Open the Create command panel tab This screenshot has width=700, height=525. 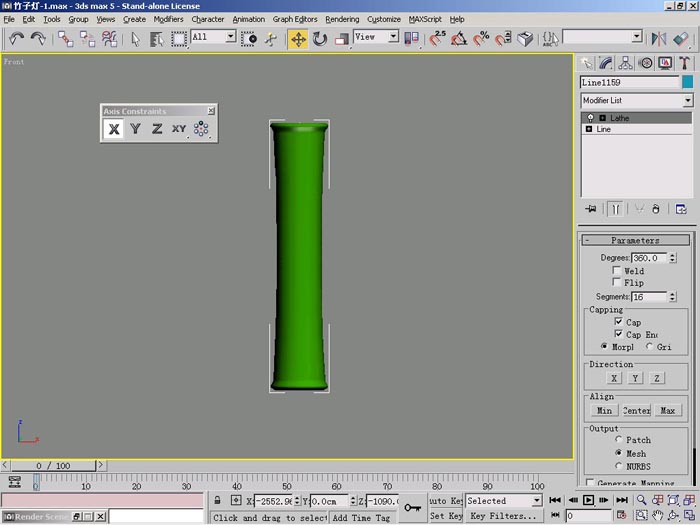tap(586, 63)
